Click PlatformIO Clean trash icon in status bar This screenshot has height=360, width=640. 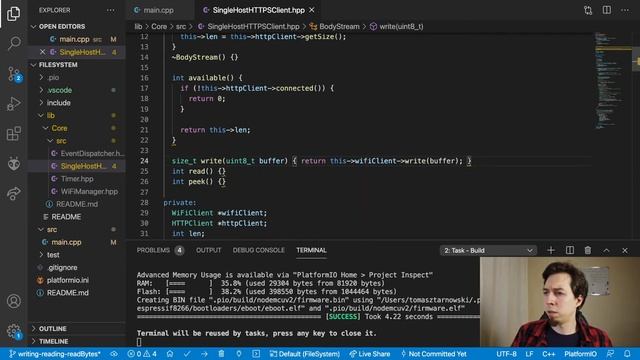[x=221, y=354]
